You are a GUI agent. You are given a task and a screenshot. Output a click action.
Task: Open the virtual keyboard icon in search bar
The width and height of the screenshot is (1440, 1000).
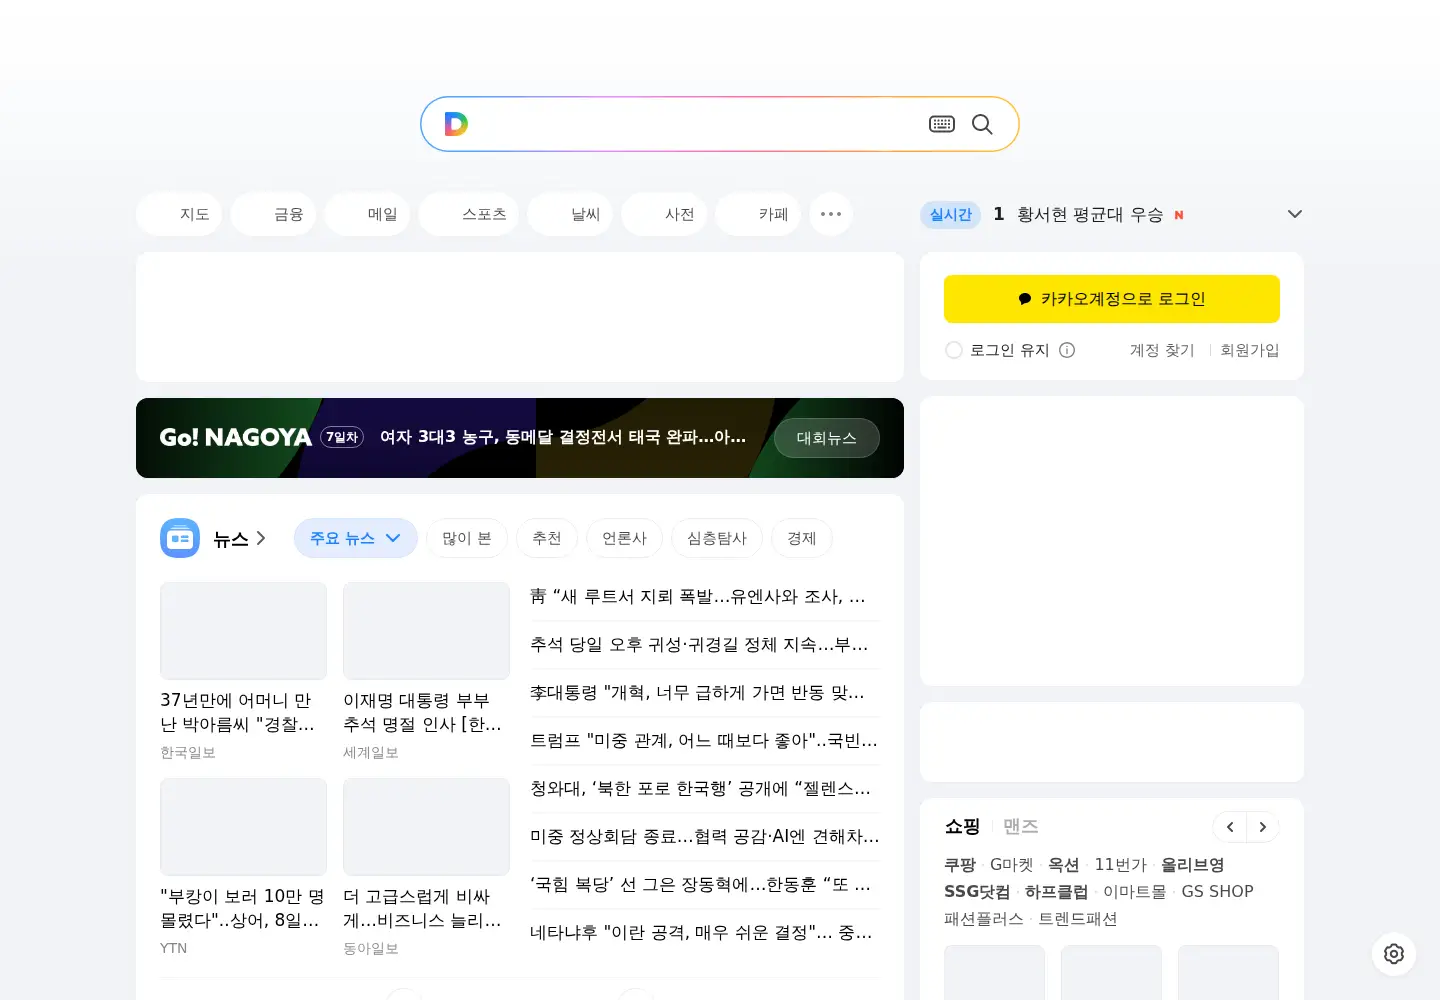coord(942,124)
